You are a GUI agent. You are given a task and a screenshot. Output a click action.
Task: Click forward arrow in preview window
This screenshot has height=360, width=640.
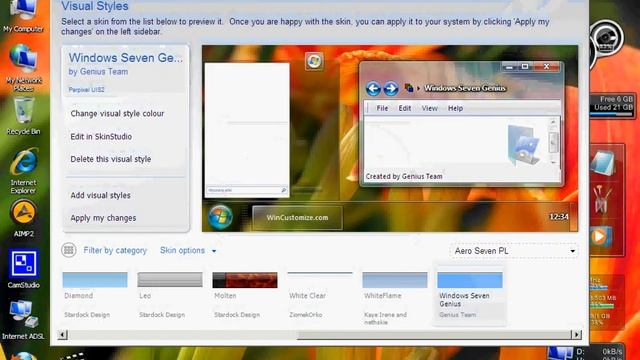pyautogui.click(x=391, y=89)
